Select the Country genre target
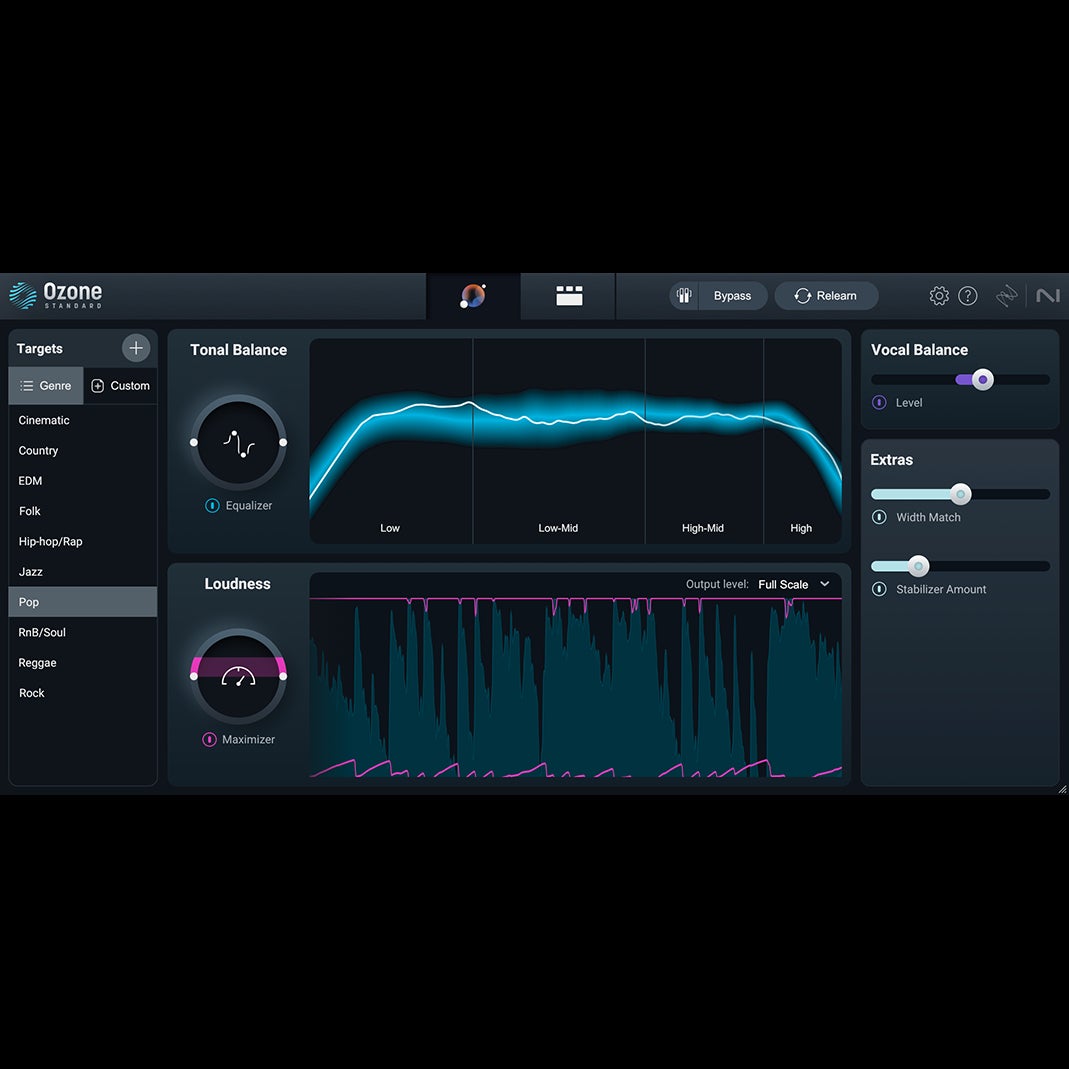Viewport: 1069px width, 1069px height. pos(82,451)
